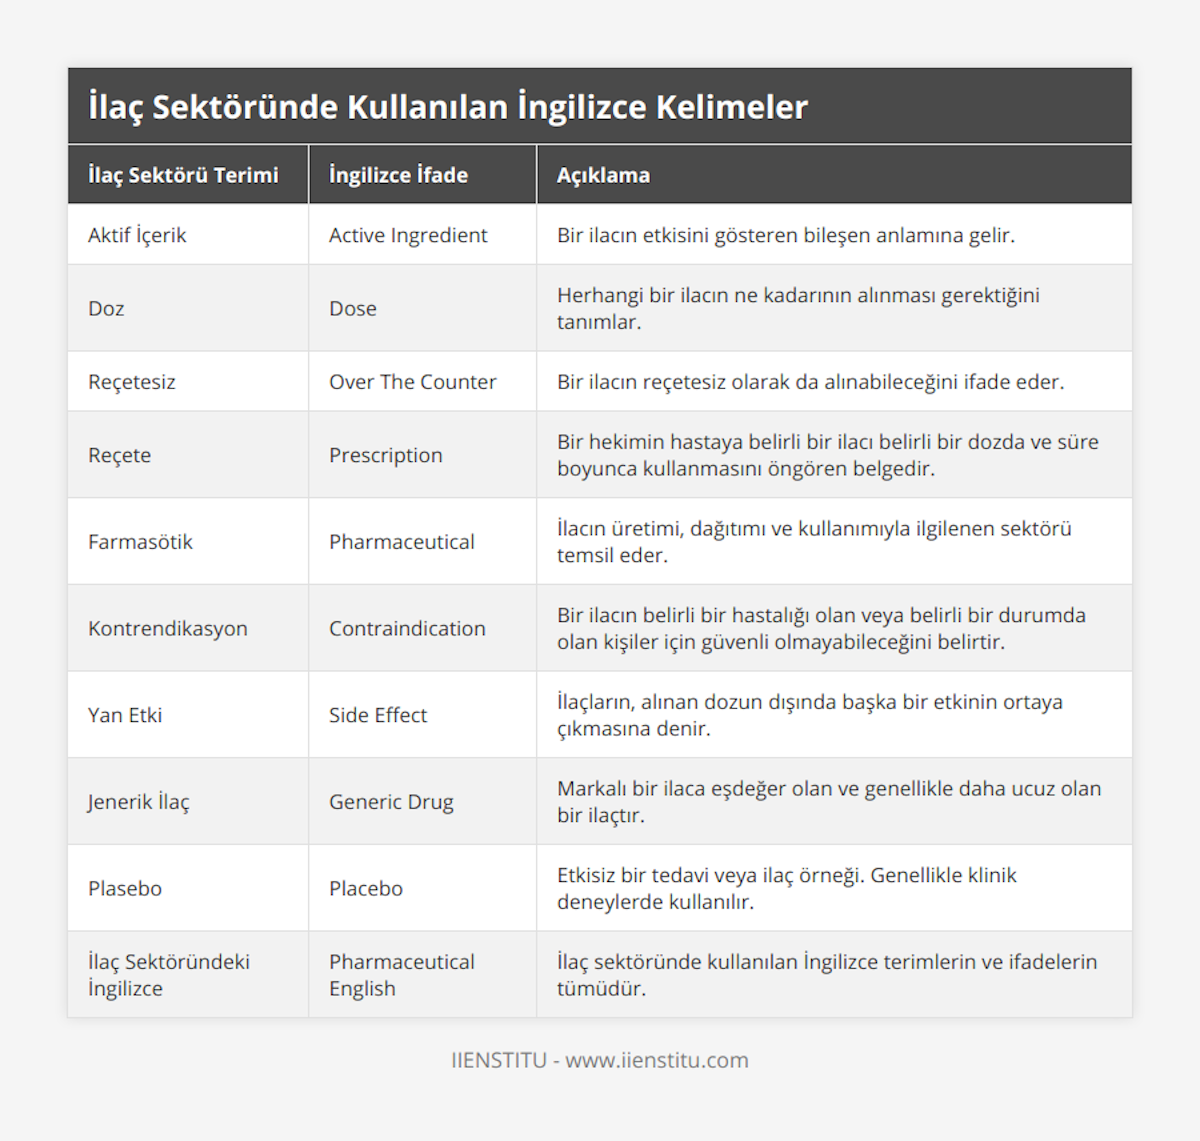Select the Pharmaceutical English cell

(402, 975)
